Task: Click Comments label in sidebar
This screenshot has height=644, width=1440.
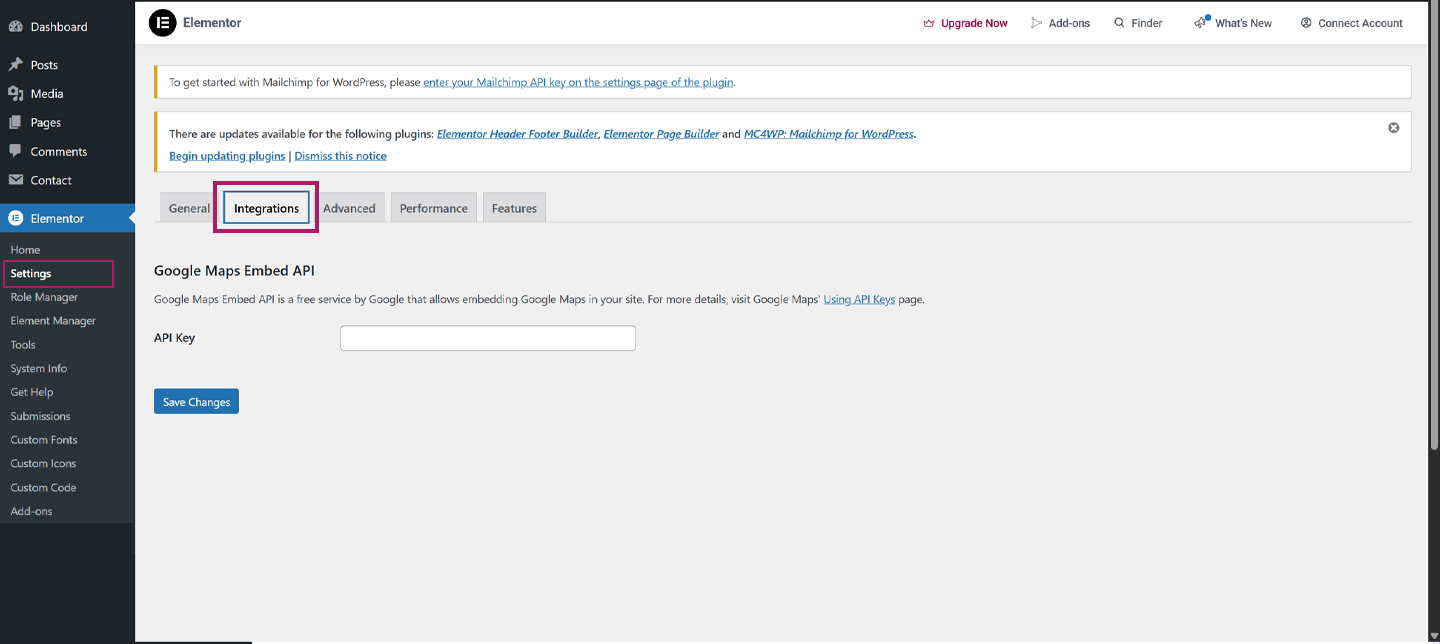Action: 59,152
